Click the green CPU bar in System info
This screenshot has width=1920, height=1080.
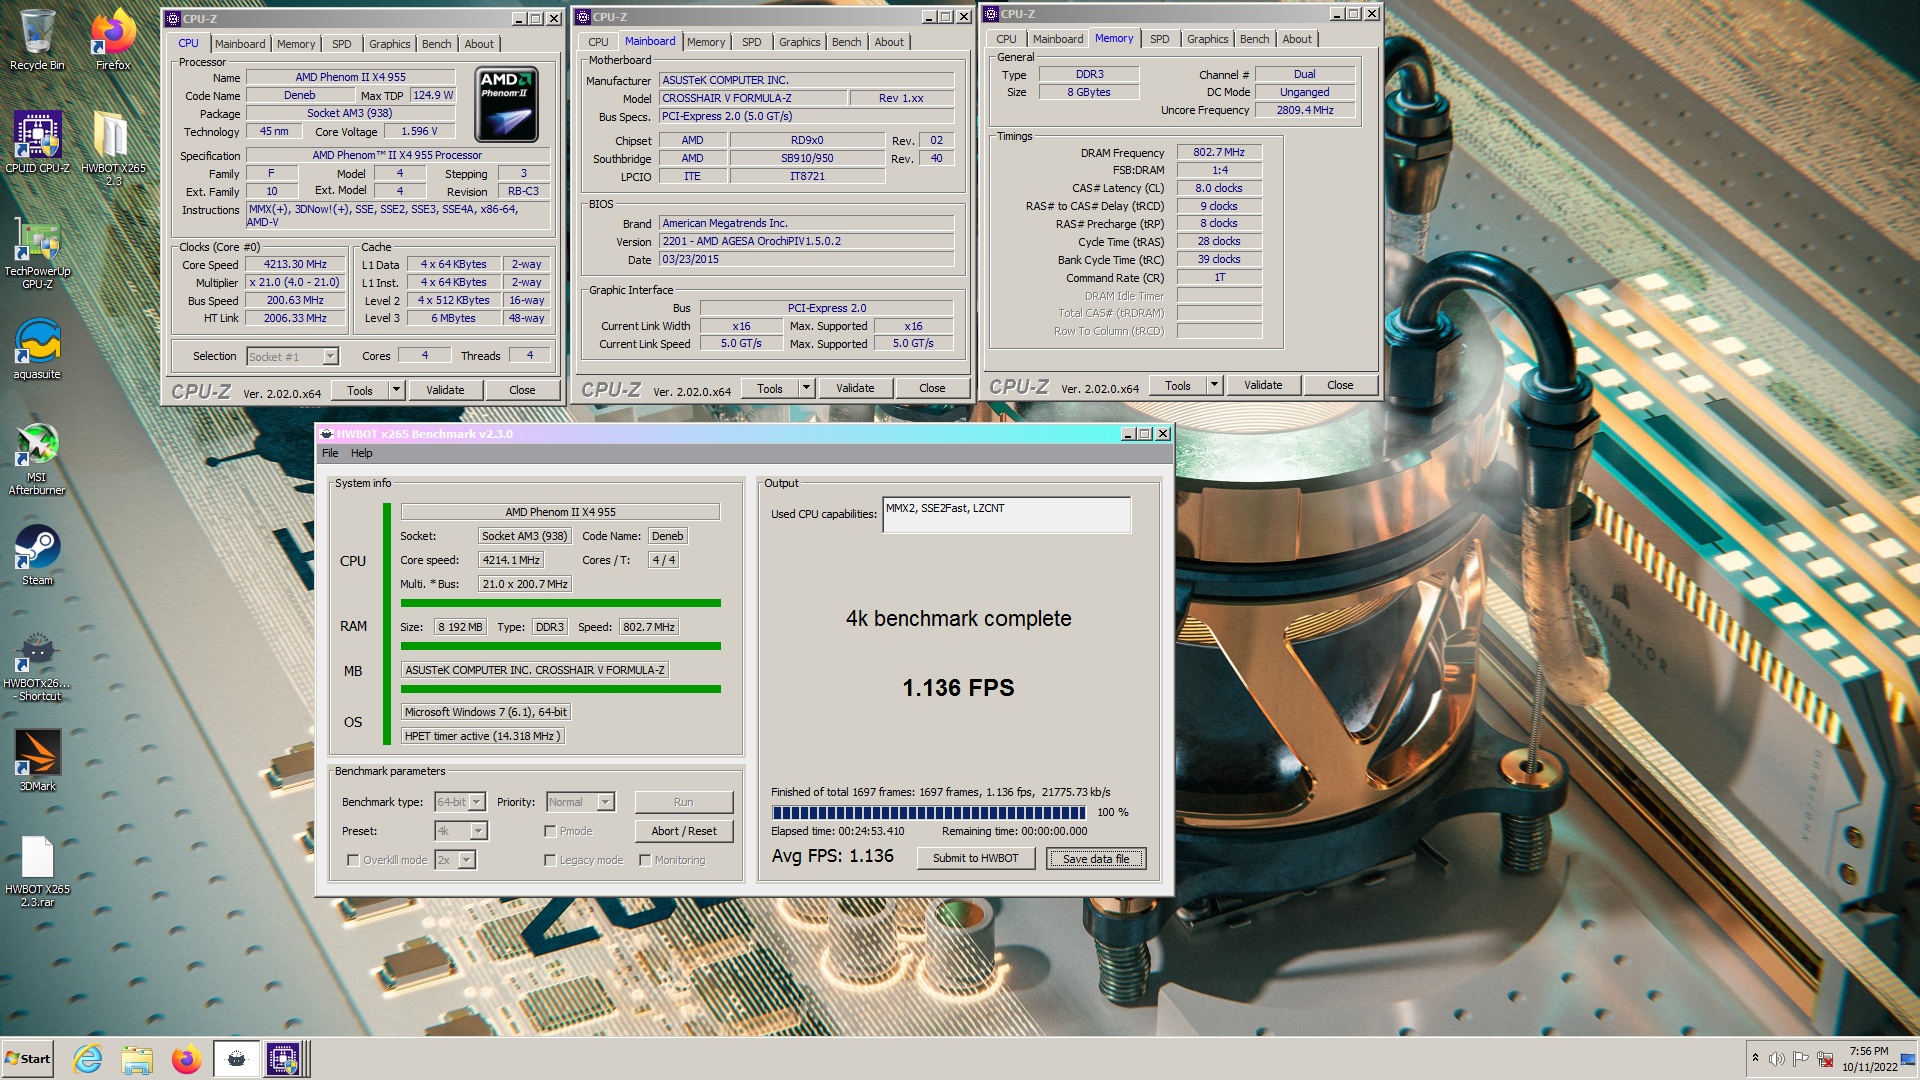pyautogui.click(x=560, y=603)
